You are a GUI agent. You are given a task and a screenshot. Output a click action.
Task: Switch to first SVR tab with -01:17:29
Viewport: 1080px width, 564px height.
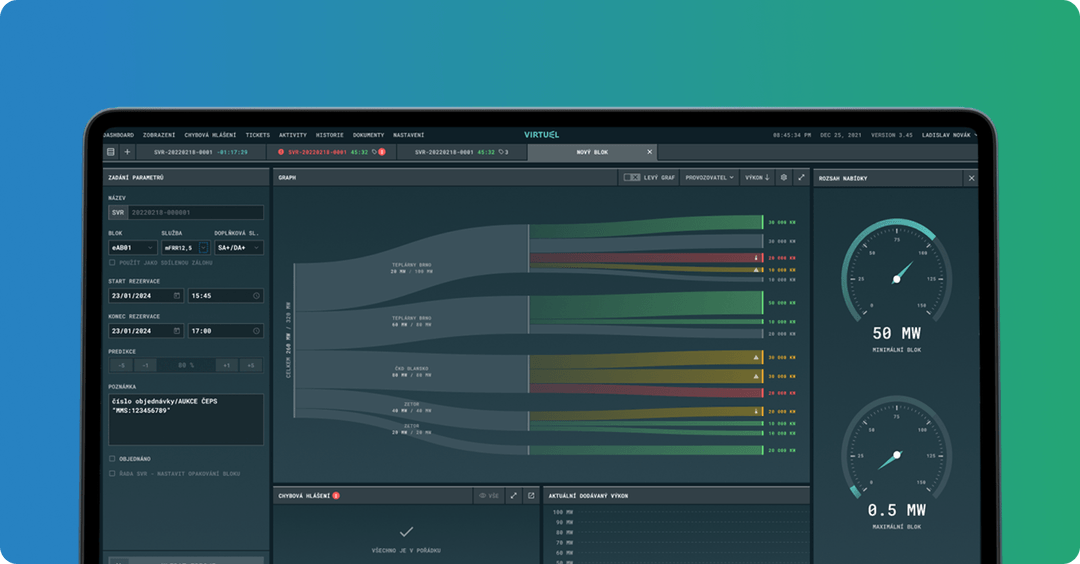(x=200, y=152)
